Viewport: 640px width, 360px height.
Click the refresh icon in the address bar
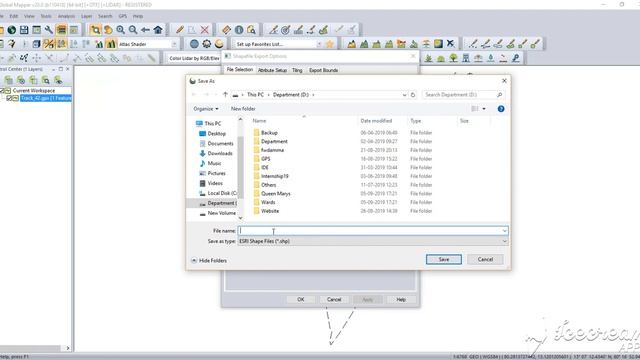(413, 95)
